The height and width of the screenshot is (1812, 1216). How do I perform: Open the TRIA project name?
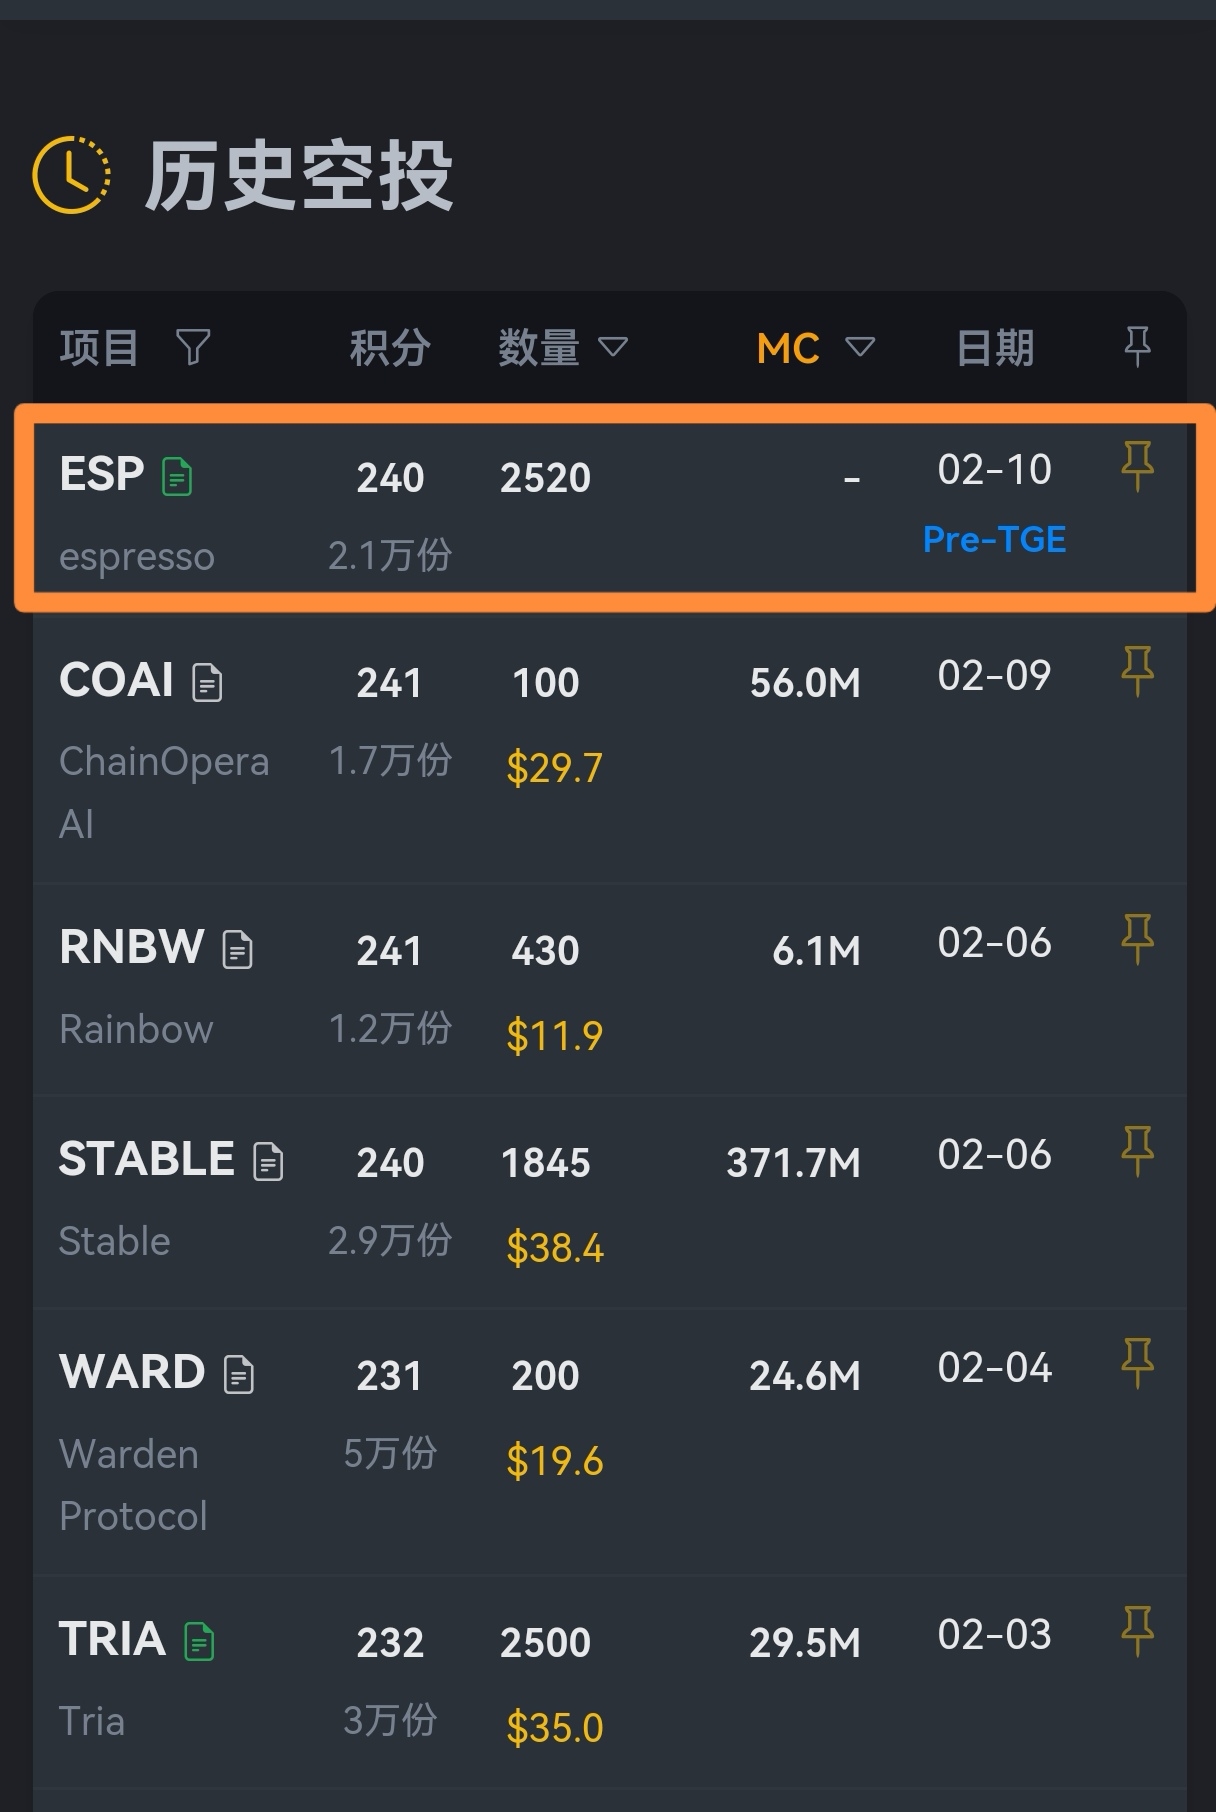point(112,1639)
